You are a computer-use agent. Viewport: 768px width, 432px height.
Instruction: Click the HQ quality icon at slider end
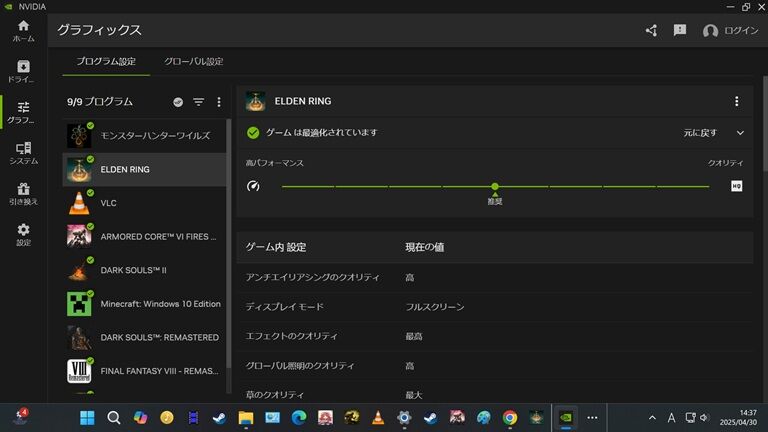(736, 186)
